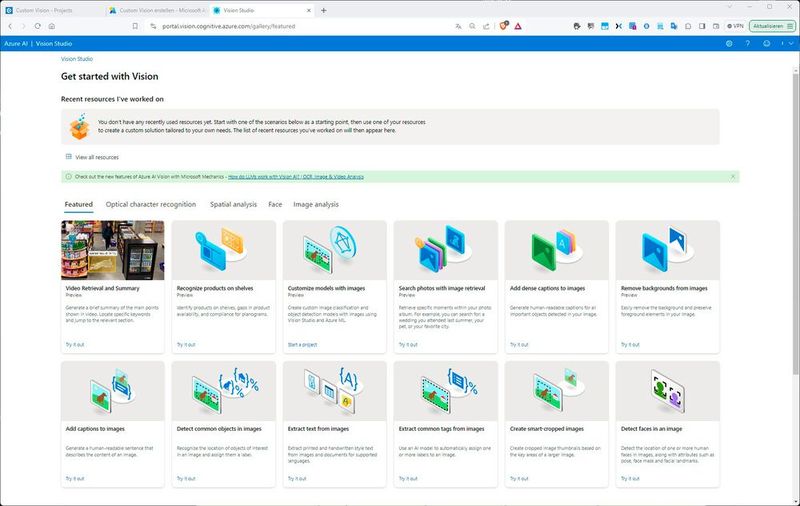The width and height of the screenshot is (800, 506).
Task: Toggle the browser sidebar panel icon
Action: tap(702, 26)
